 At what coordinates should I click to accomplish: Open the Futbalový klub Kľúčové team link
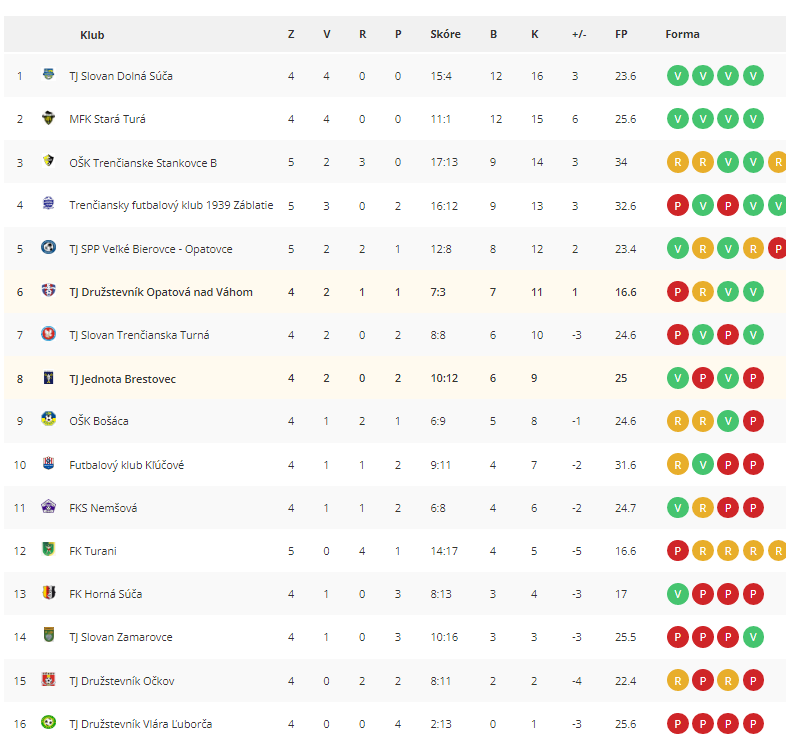[x=126, y=465]
